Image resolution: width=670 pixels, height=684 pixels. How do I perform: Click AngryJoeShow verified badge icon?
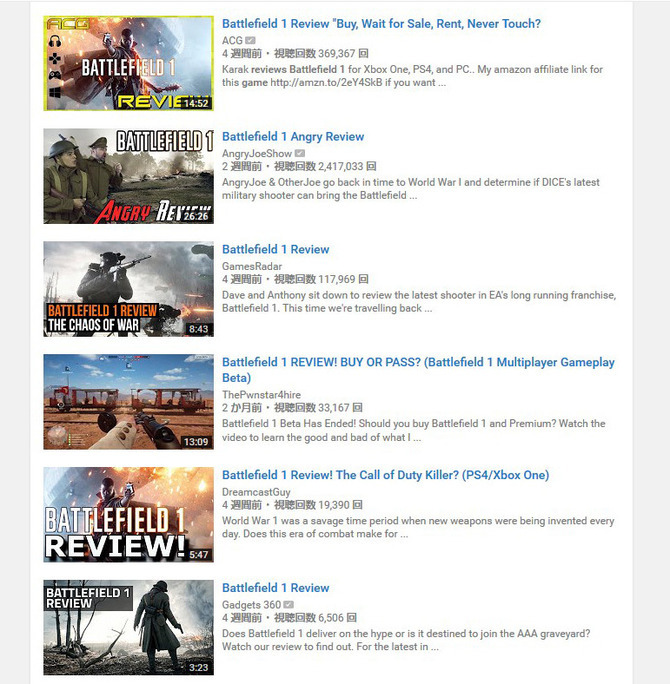pyautogui.click(x=300, y=154)
